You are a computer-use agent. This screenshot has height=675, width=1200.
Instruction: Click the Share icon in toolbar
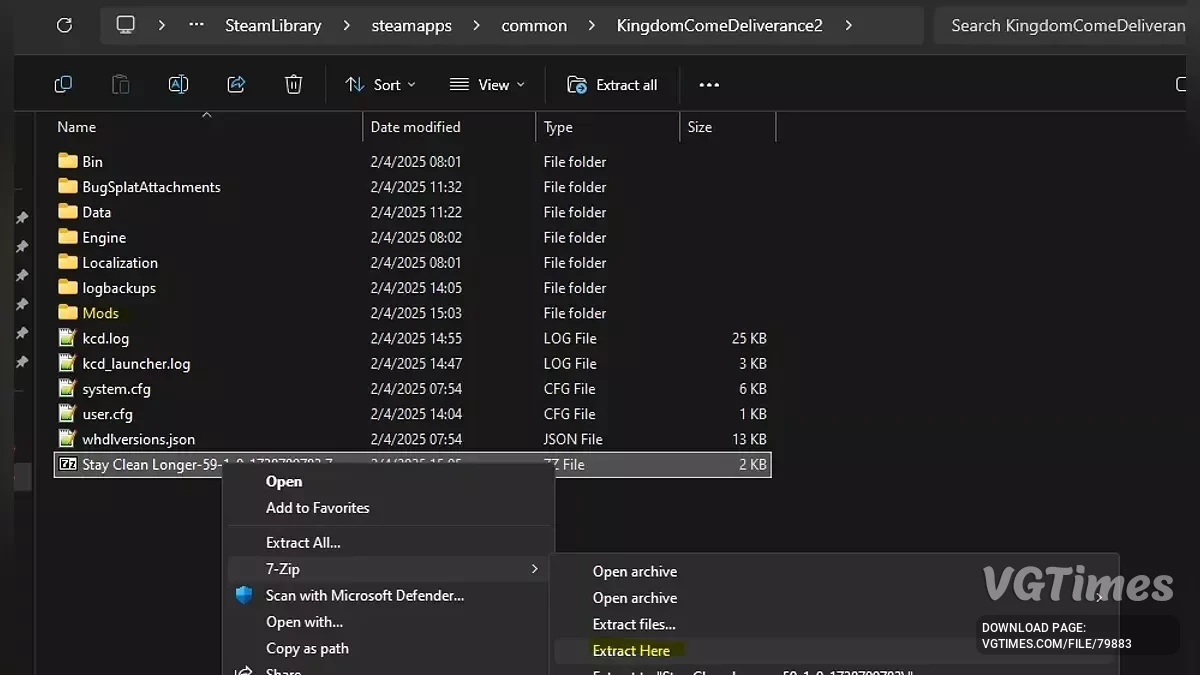tap(236, 85)
